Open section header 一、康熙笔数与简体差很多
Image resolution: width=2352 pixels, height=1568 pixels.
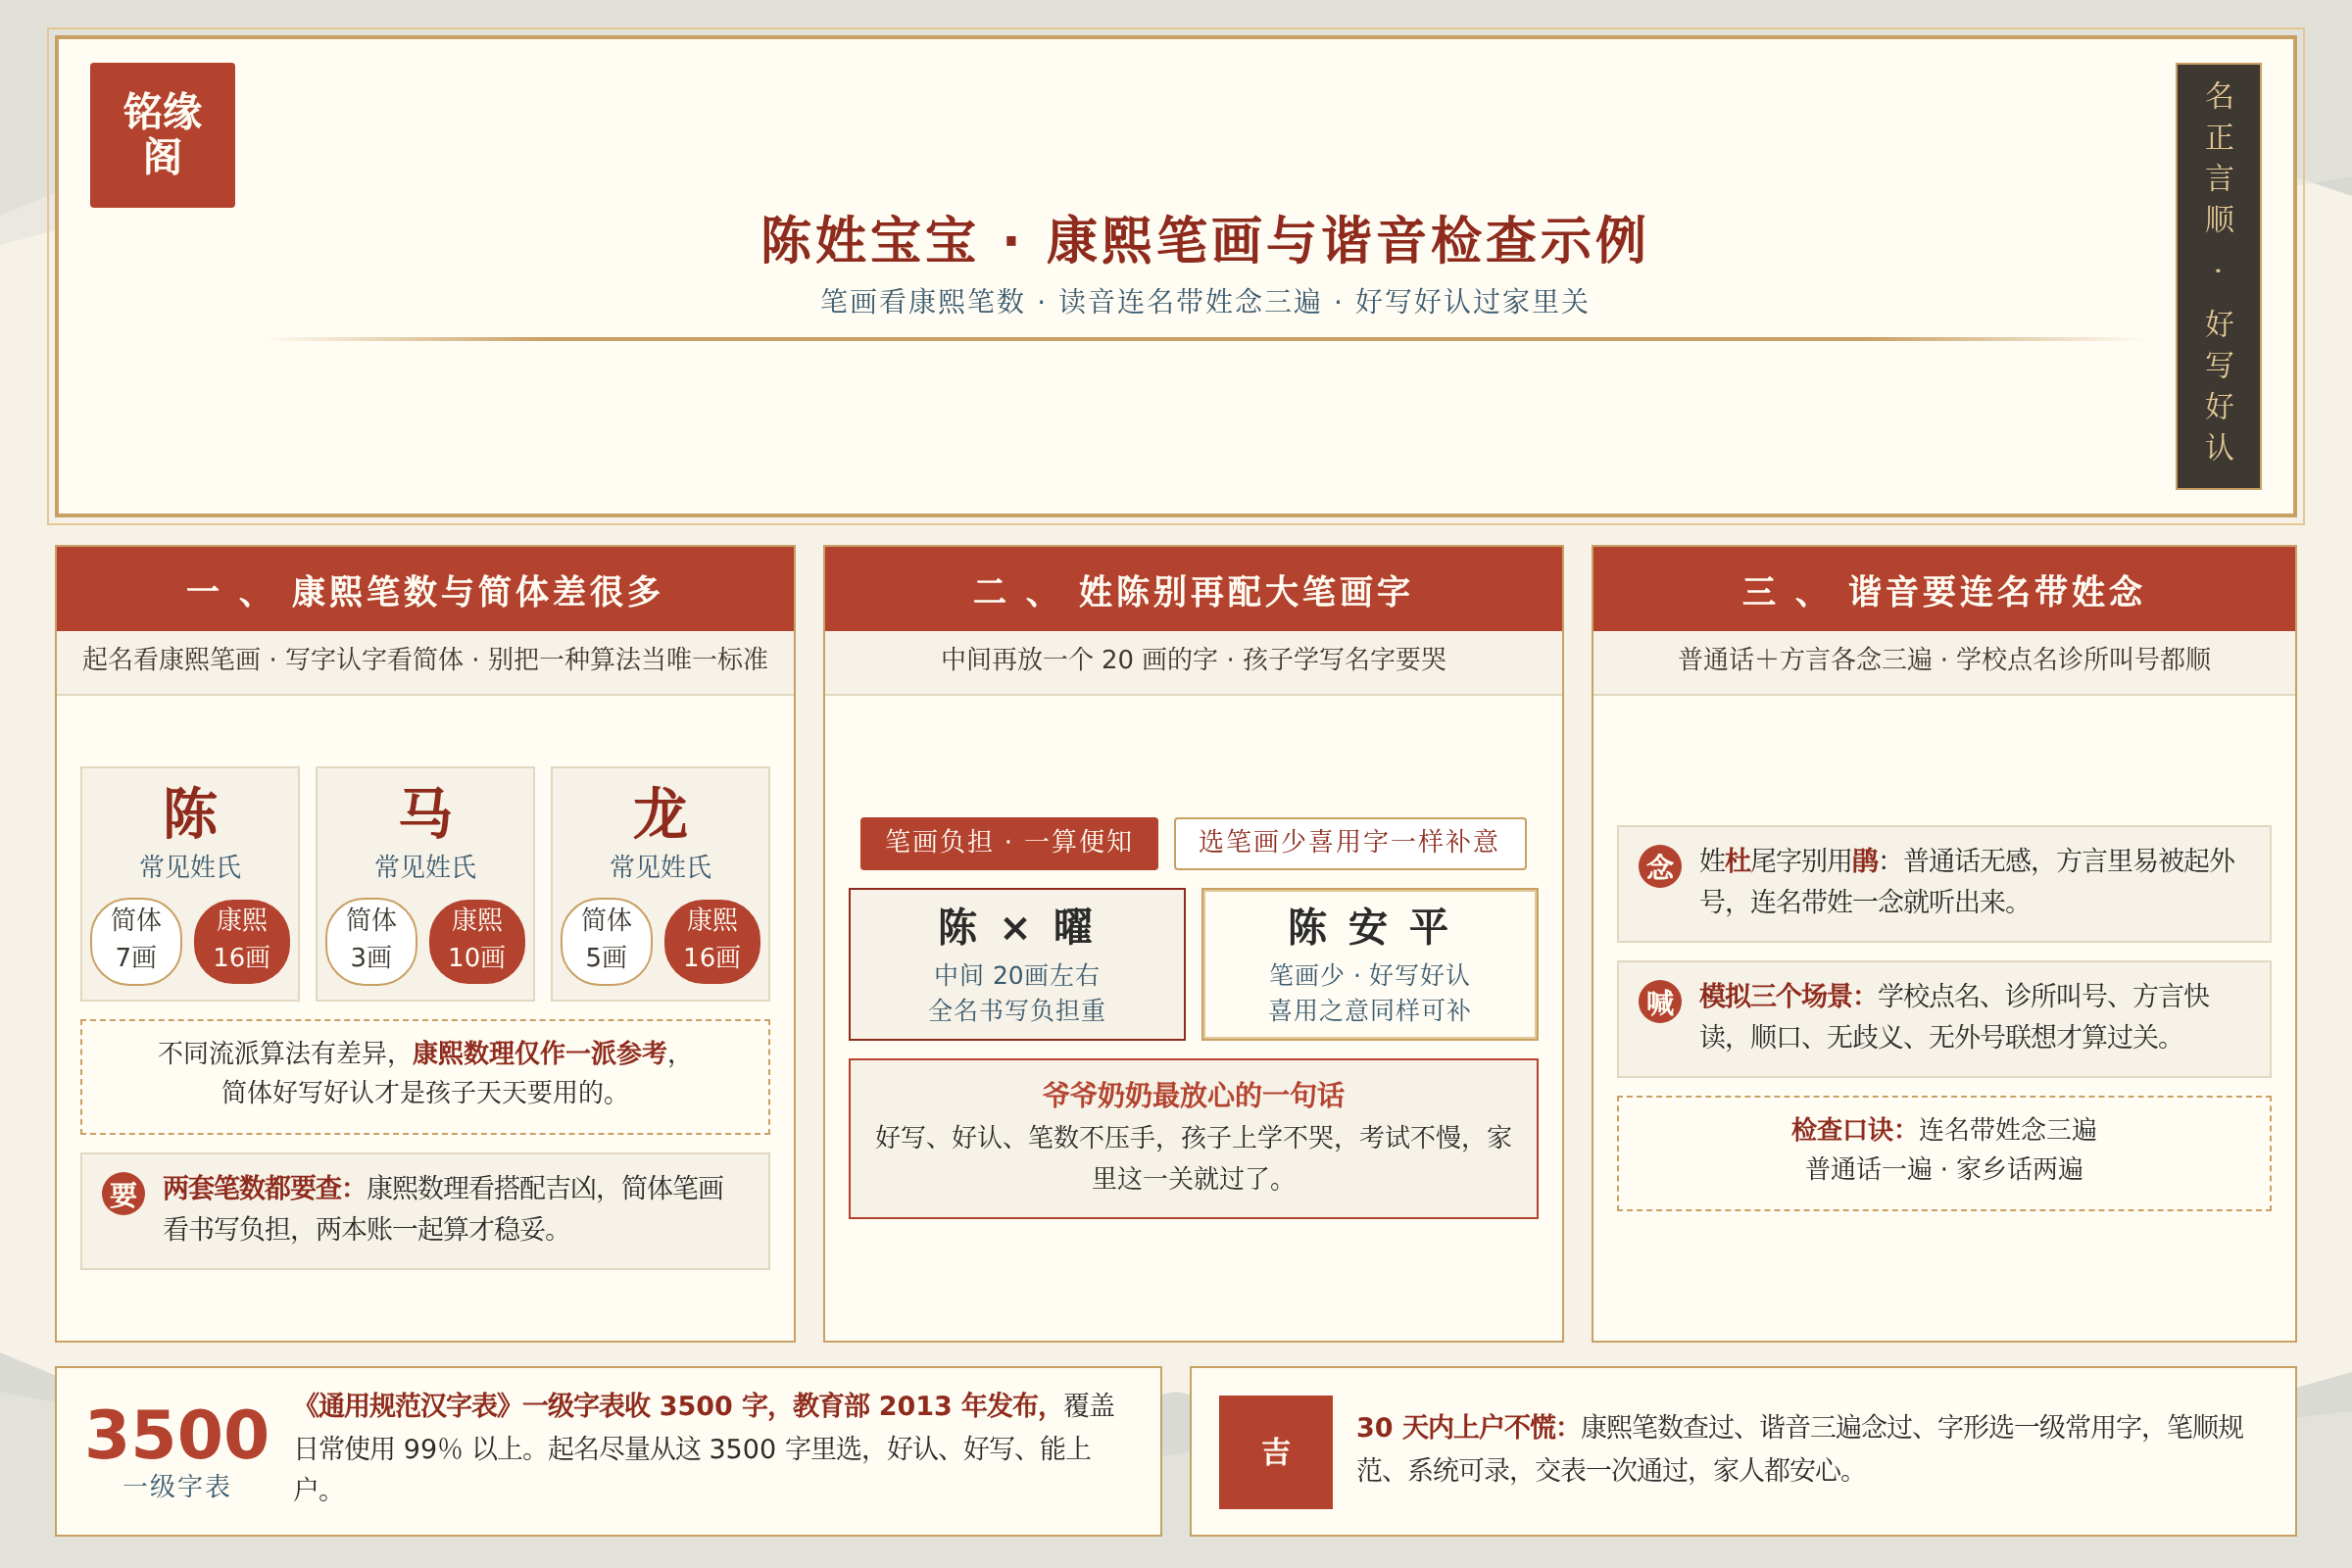[x=425, y=589]
